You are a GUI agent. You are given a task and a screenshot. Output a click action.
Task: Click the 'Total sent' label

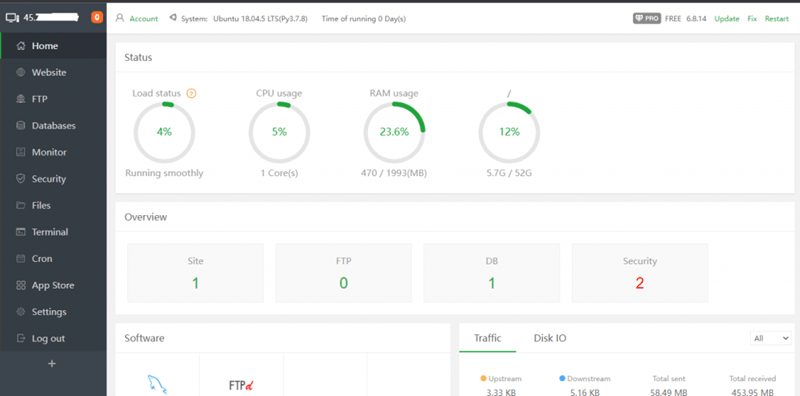coord(669,379)
